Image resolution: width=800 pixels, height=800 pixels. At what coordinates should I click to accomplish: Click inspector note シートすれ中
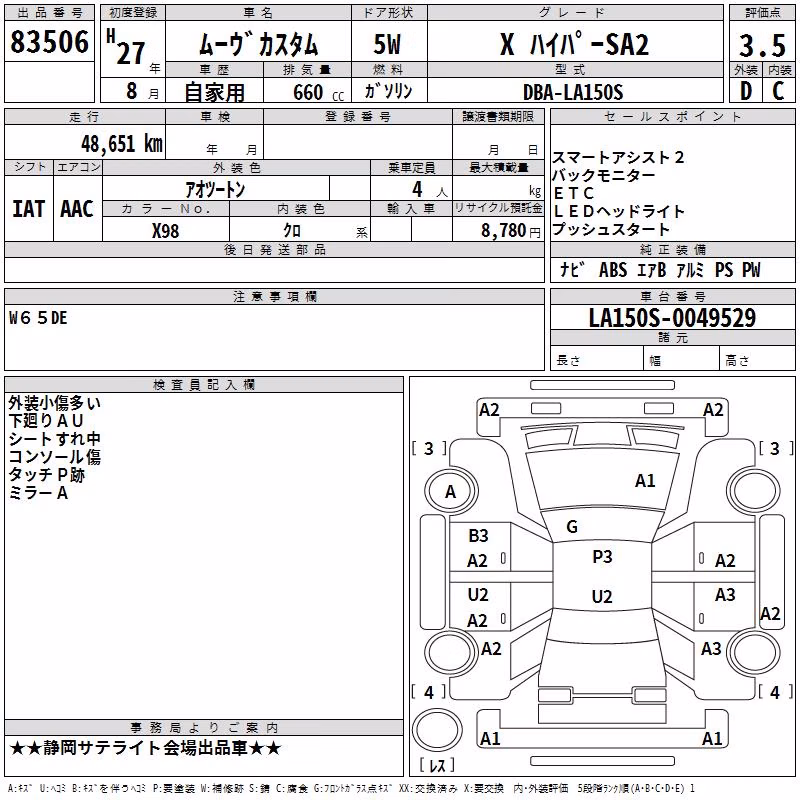[55, 439]
